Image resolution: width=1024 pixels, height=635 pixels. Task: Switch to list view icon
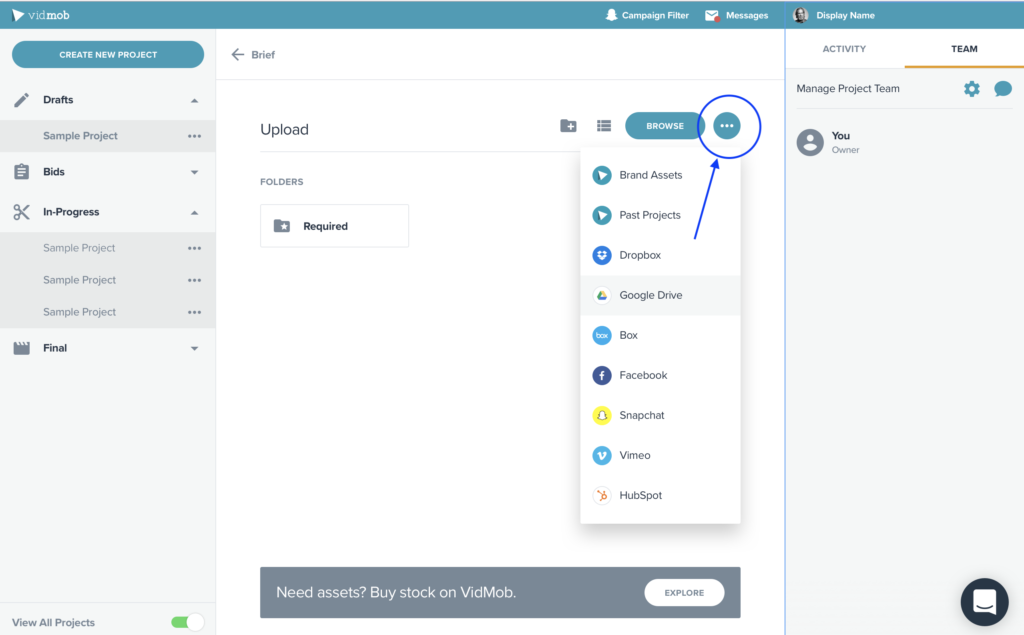point(604,125)
